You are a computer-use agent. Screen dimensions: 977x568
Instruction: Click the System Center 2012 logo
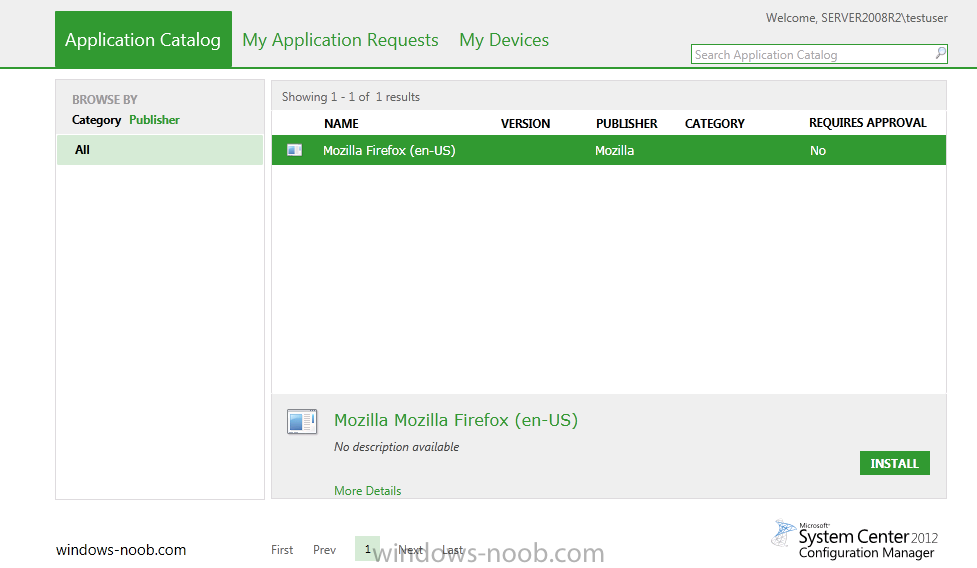coord(854,539)
